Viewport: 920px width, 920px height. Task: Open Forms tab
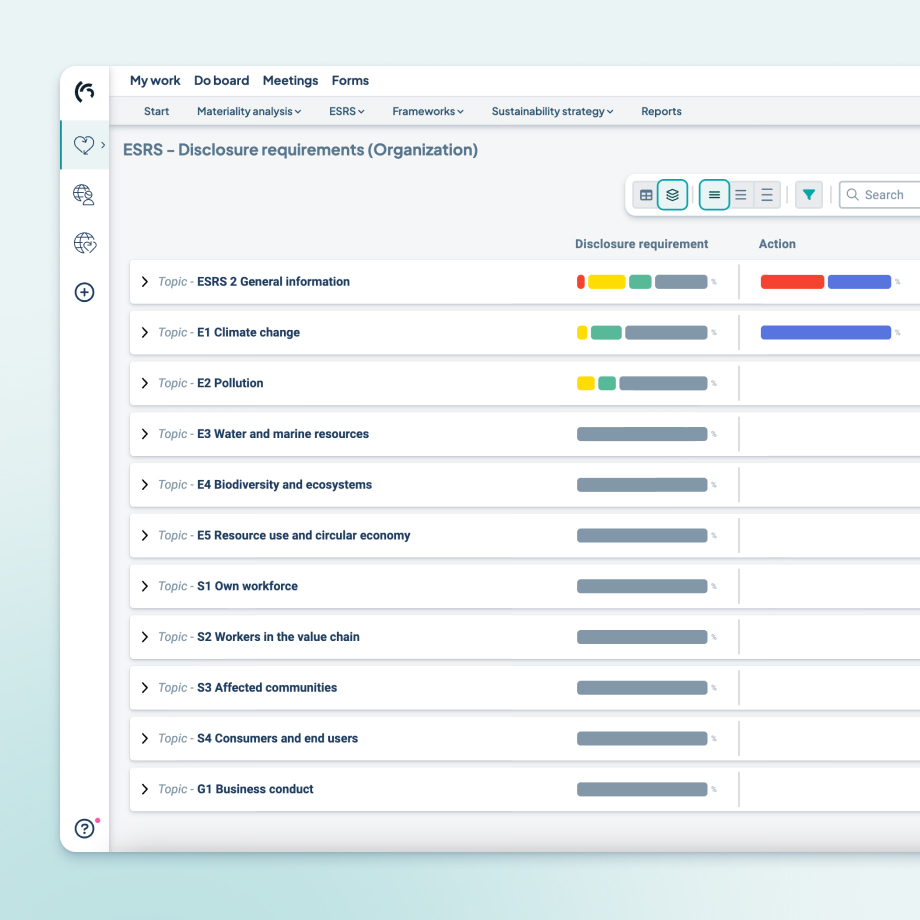[350, 80]
